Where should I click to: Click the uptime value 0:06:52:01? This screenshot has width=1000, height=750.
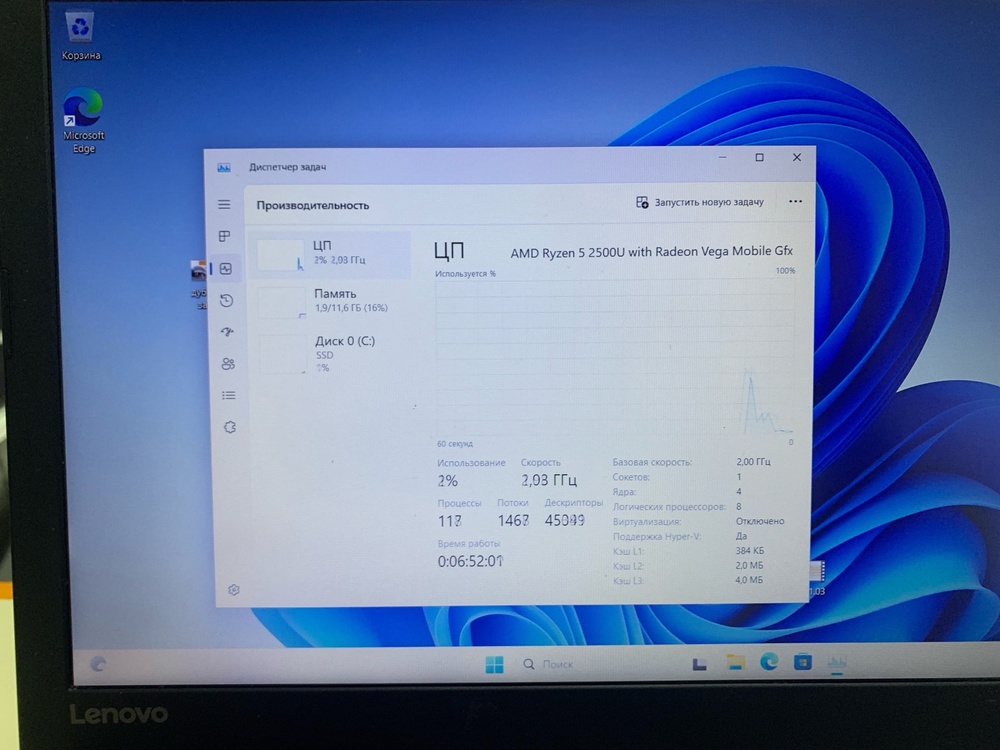471,561
